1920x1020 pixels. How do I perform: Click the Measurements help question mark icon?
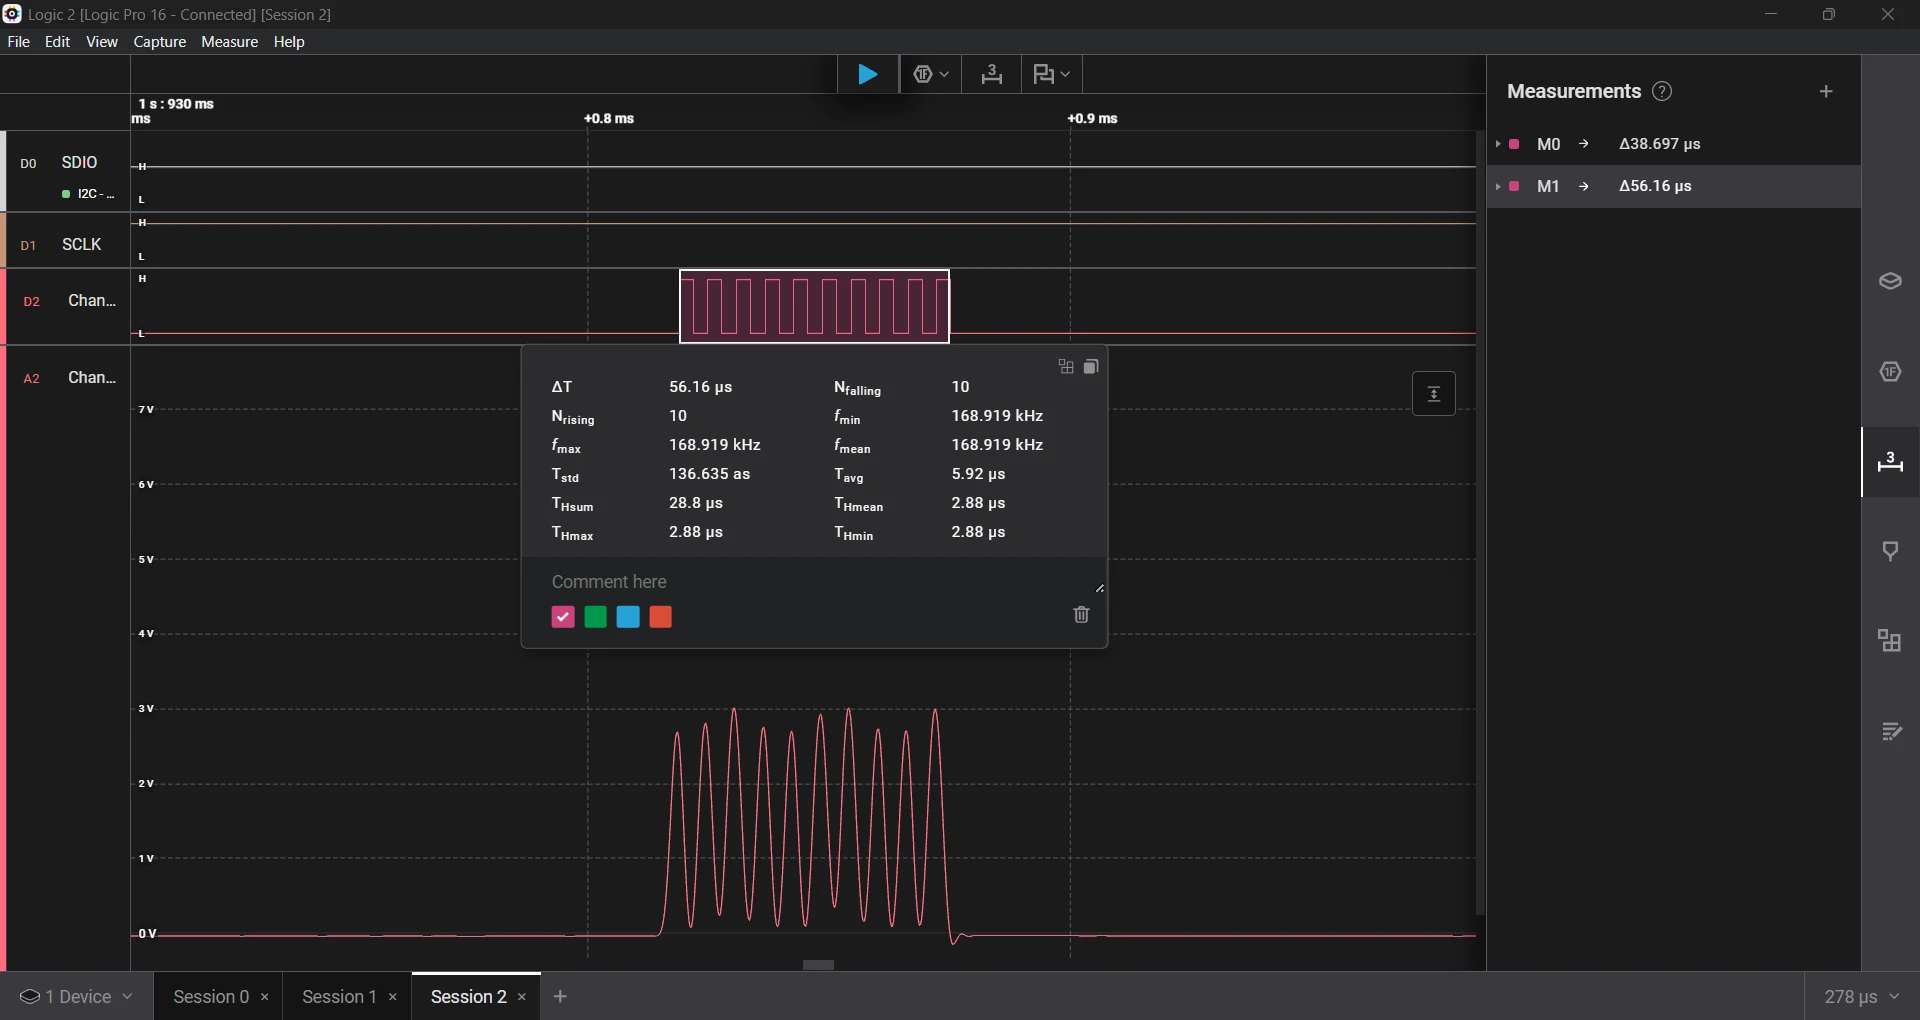pyautogui.click(x=1662, y=92)
